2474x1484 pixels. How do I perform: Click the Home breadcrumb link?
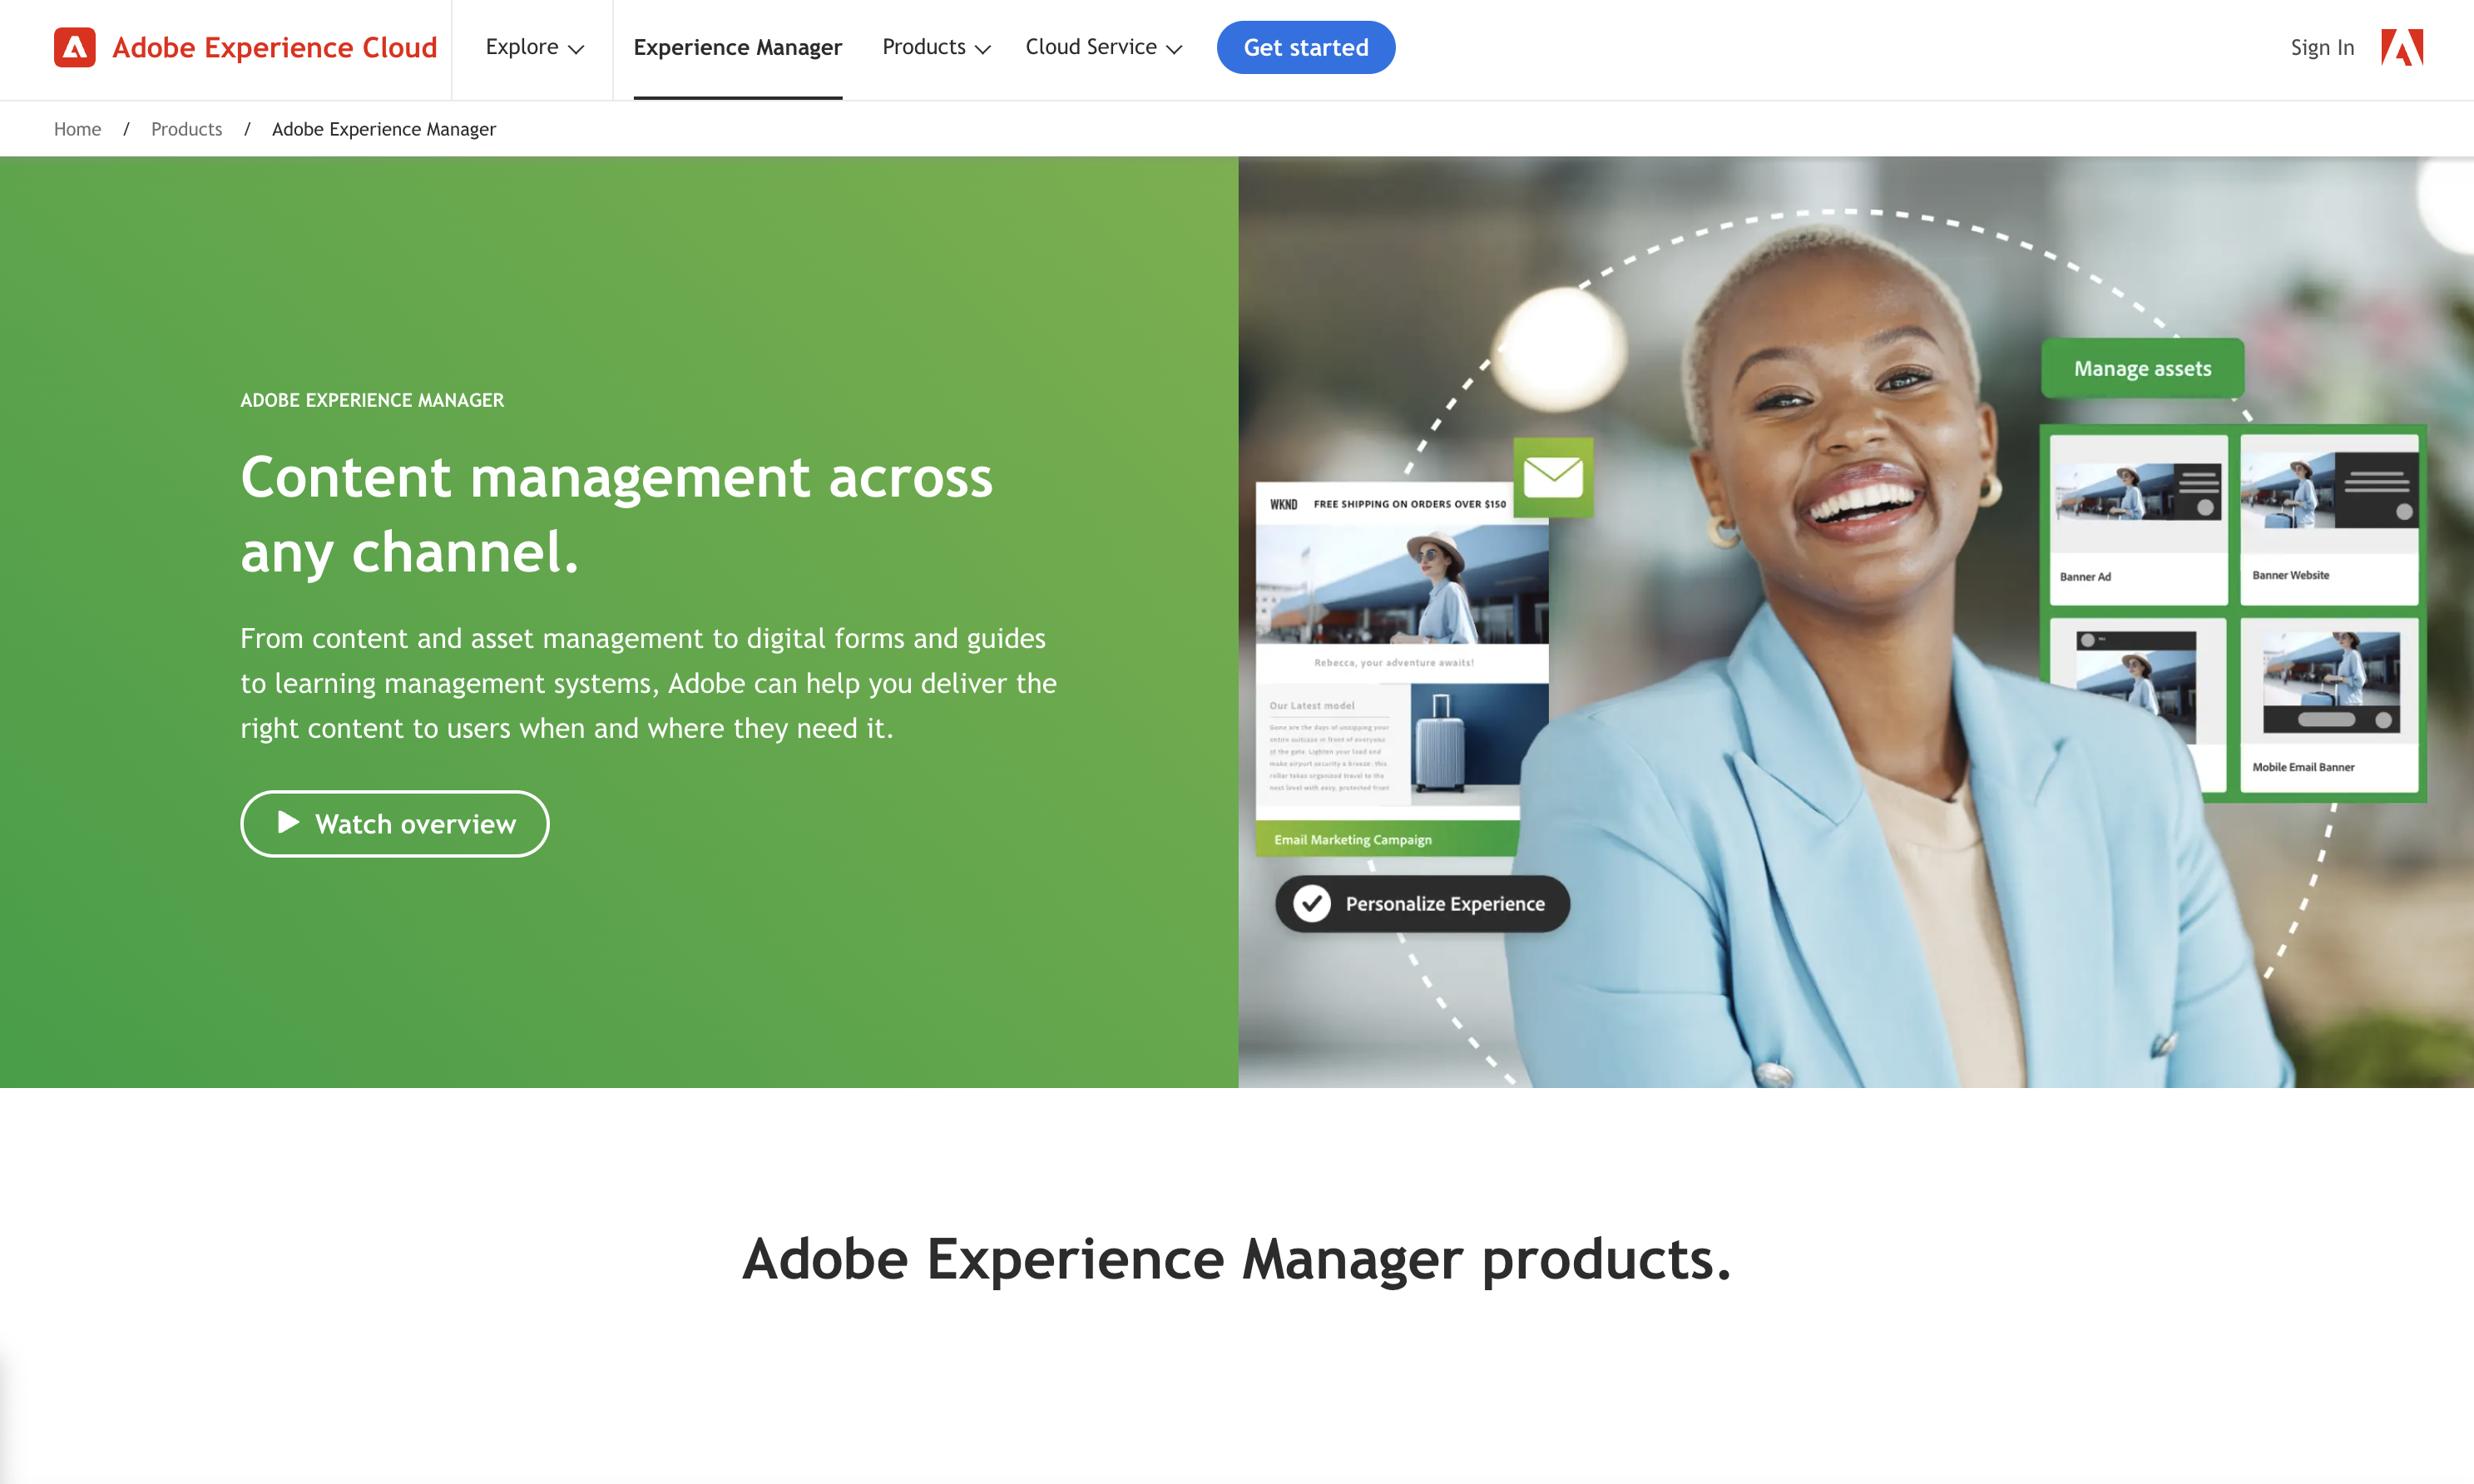(x=76, y=127)
